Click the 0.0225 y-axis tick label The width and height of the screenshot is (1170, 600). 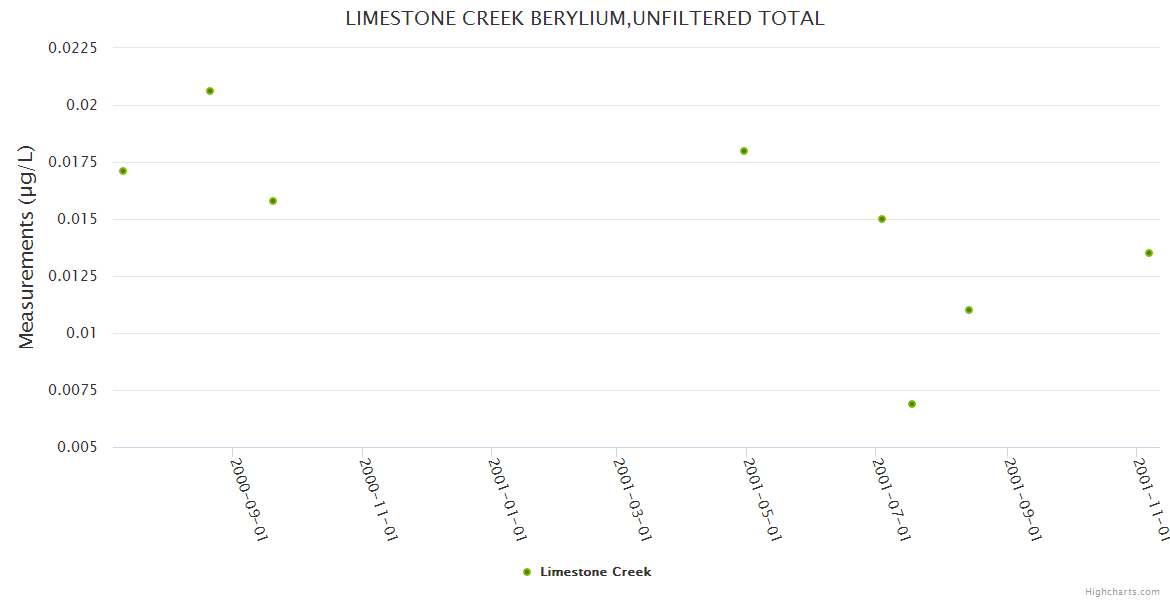click(75, 48)
